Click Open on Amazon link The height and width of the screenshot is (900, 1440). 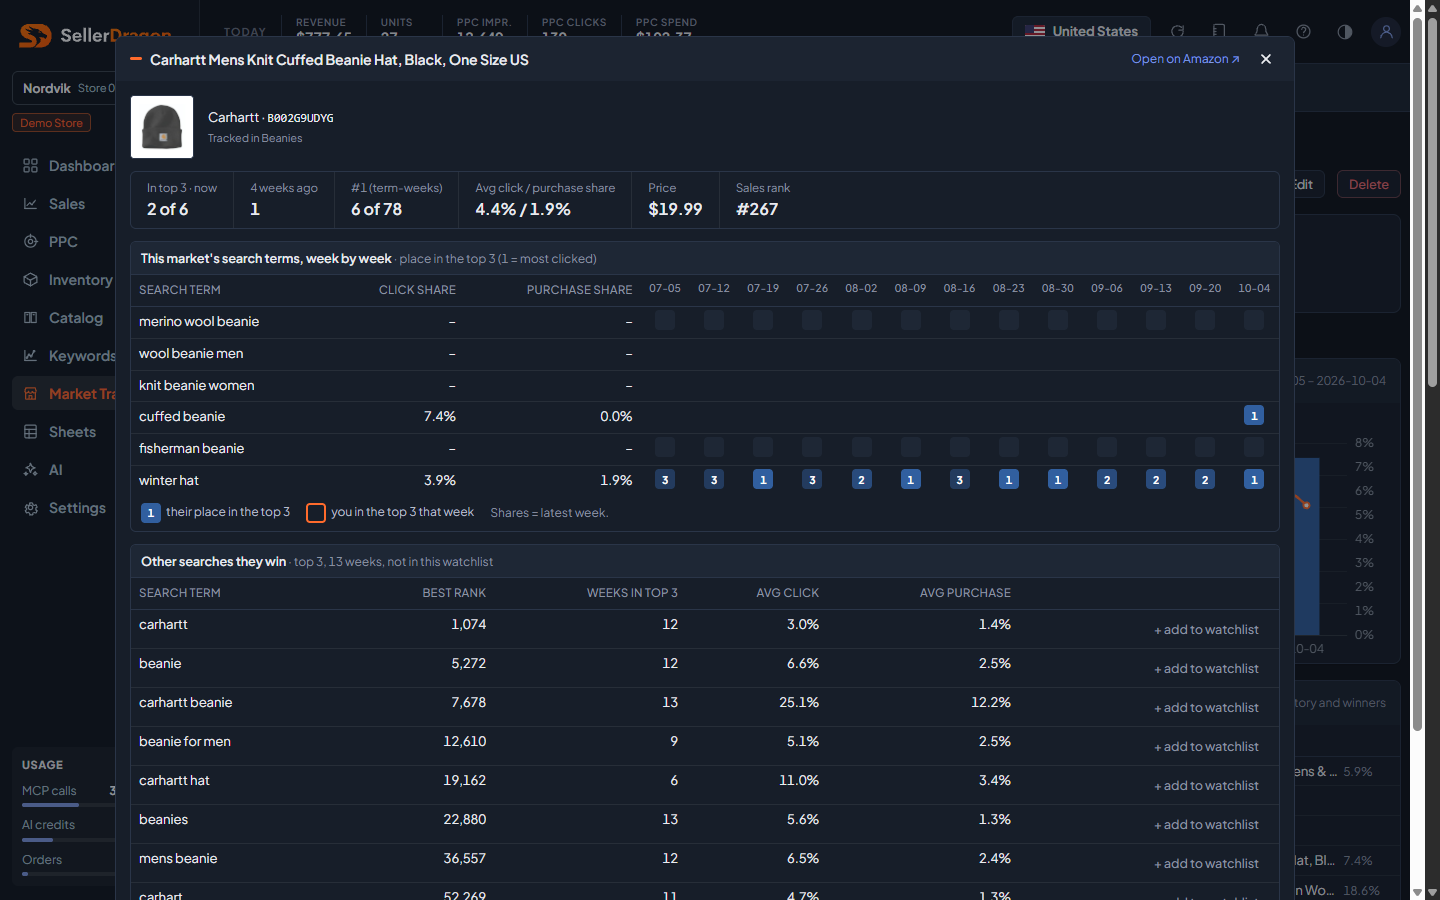[x=1185, y=59]
